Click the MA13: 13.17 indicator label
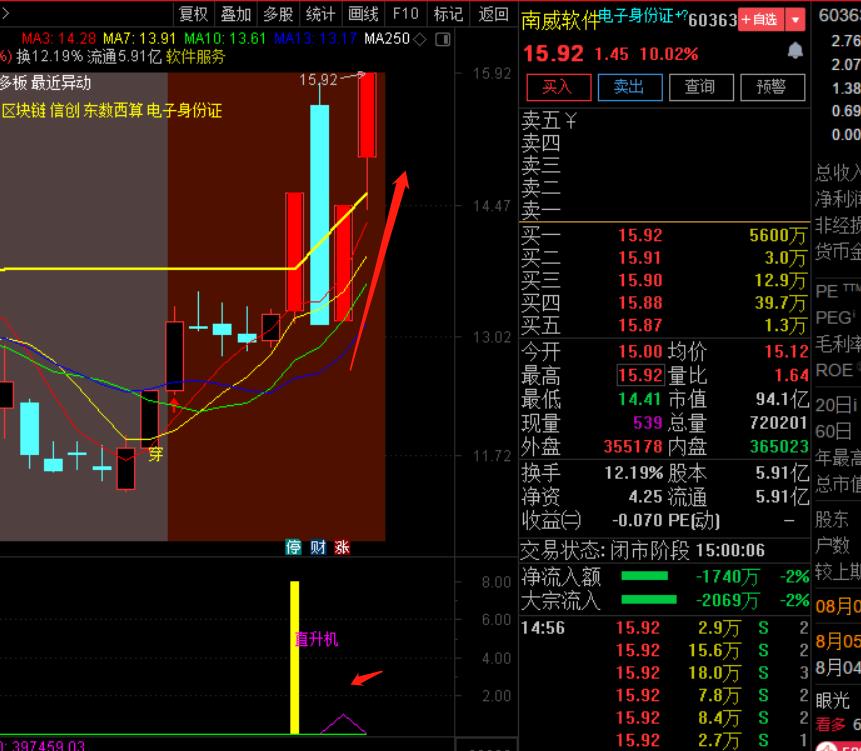 tap(315, 39)
